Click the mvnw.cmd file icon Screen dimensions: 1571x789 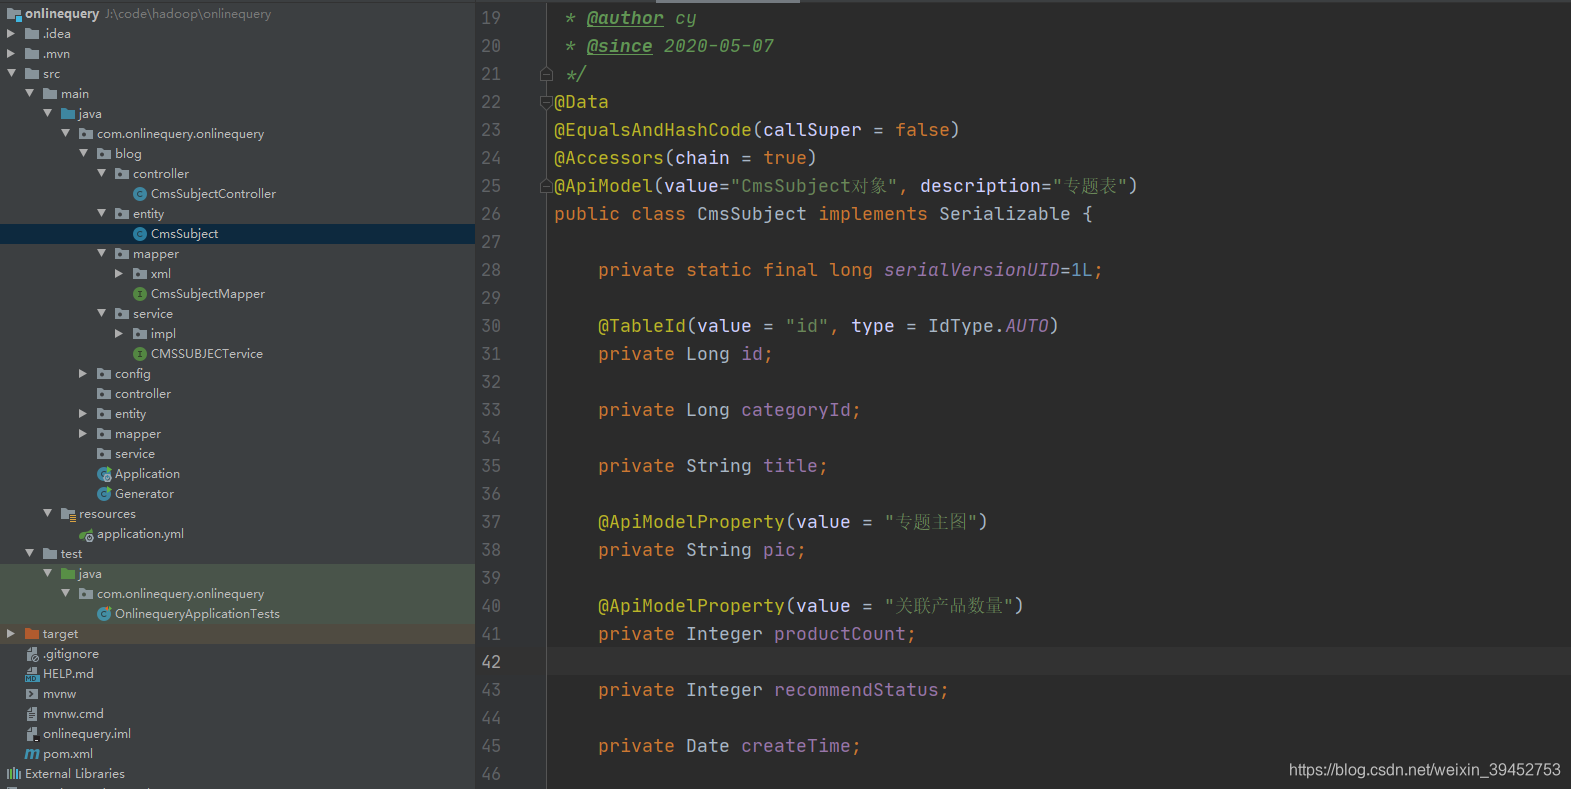pos(32,714)
